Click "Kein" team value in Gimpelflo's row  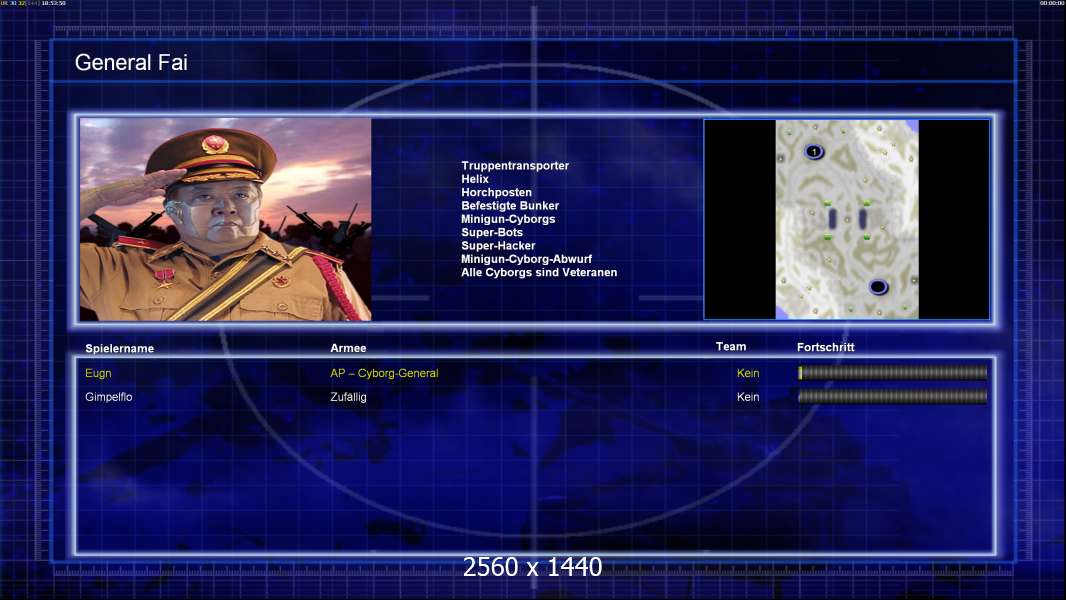coord(748,397)
